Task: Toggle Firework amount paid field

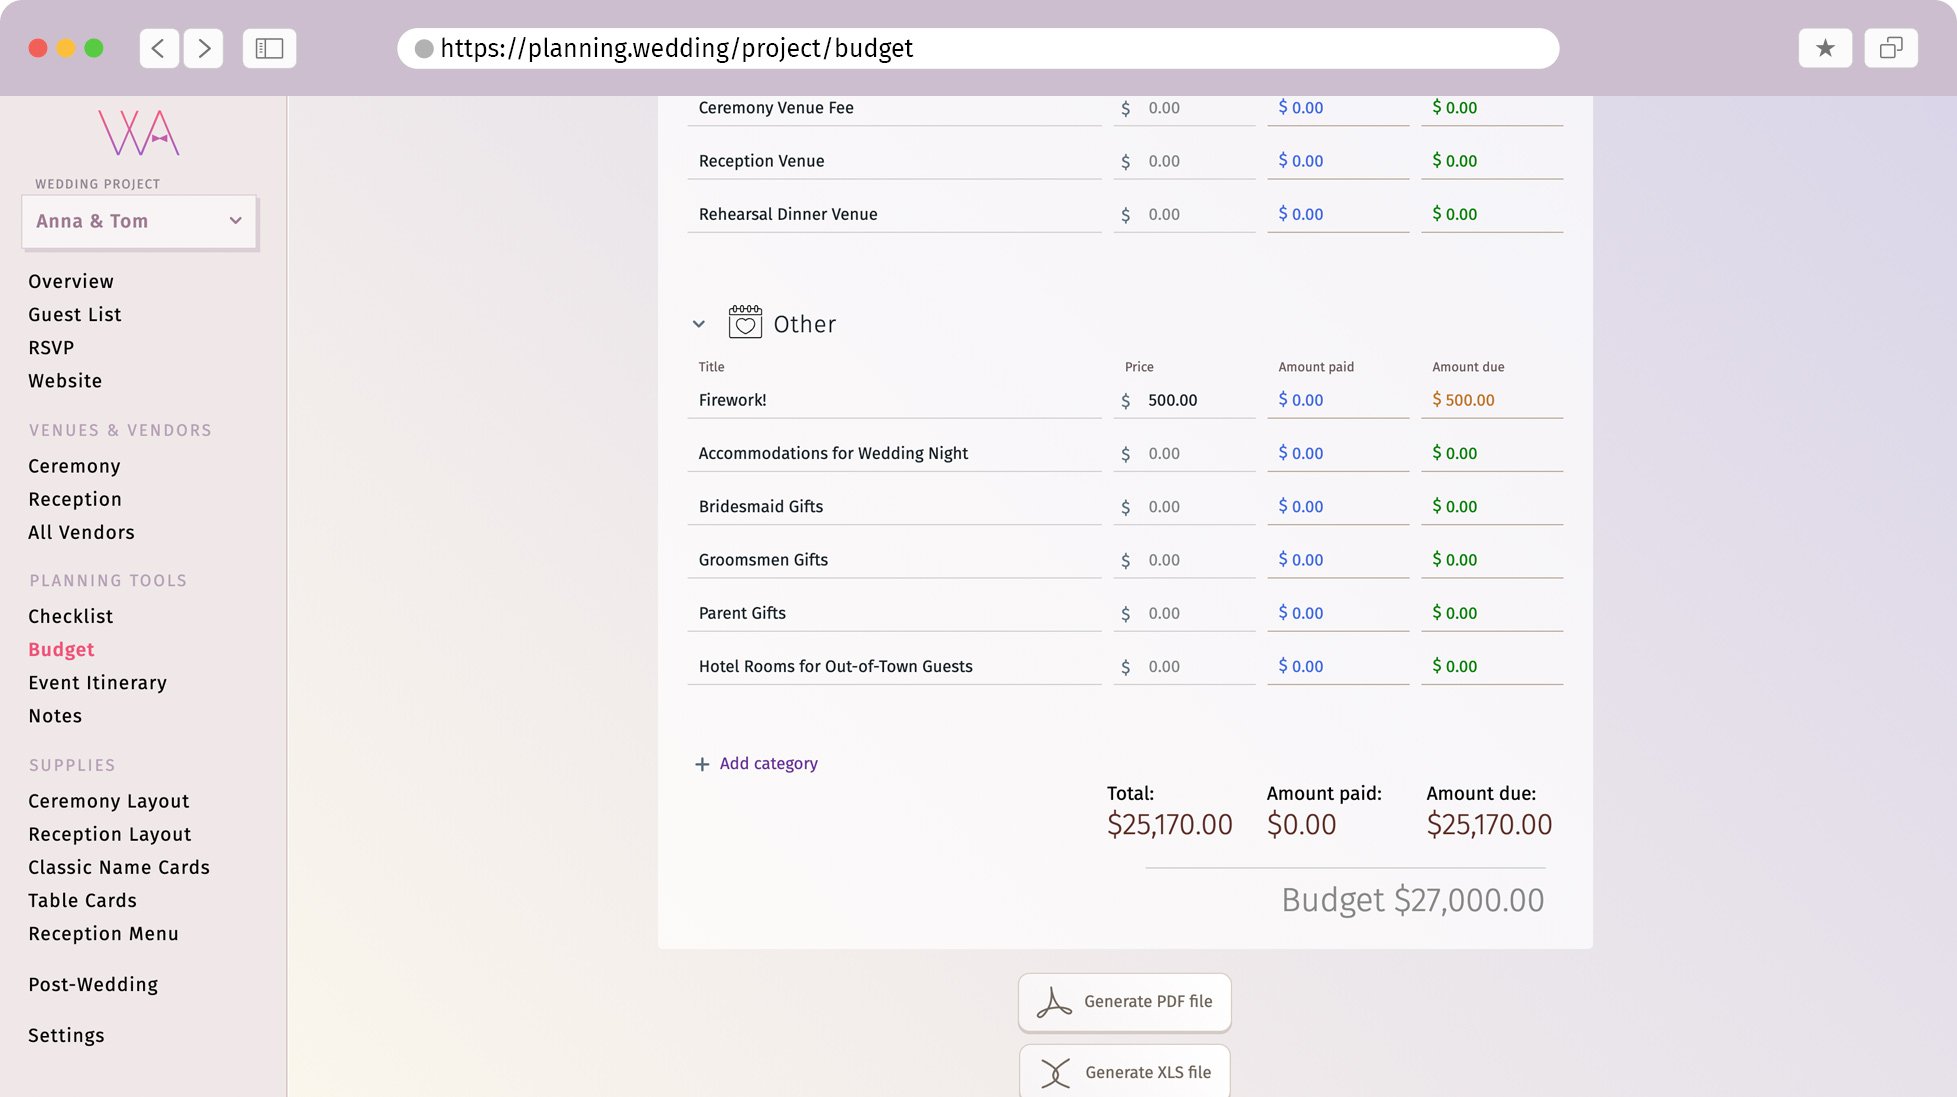Action: pos(1300,399)
